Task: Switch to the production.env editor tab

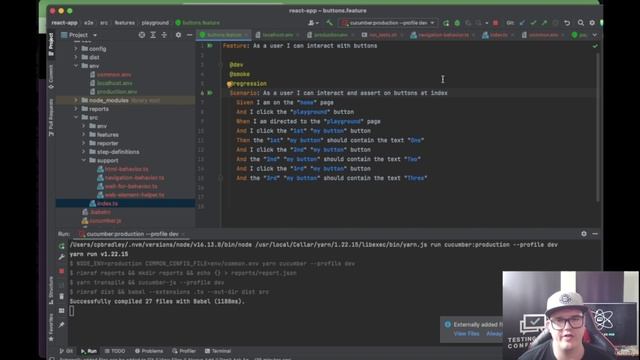Action: (331, 35)
